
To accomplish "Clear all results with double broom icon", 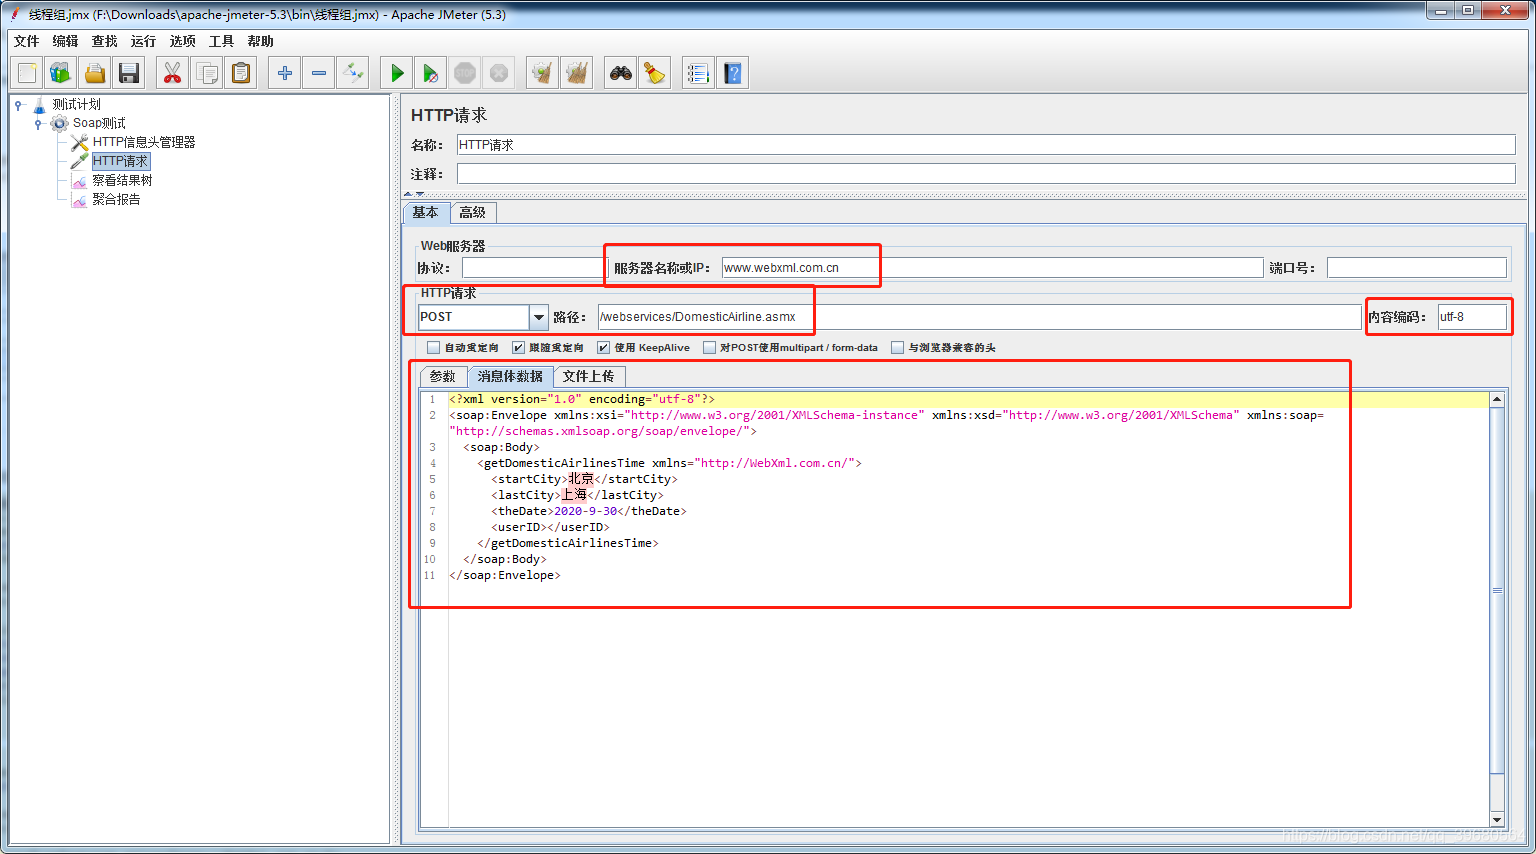I will click(577, 73).
